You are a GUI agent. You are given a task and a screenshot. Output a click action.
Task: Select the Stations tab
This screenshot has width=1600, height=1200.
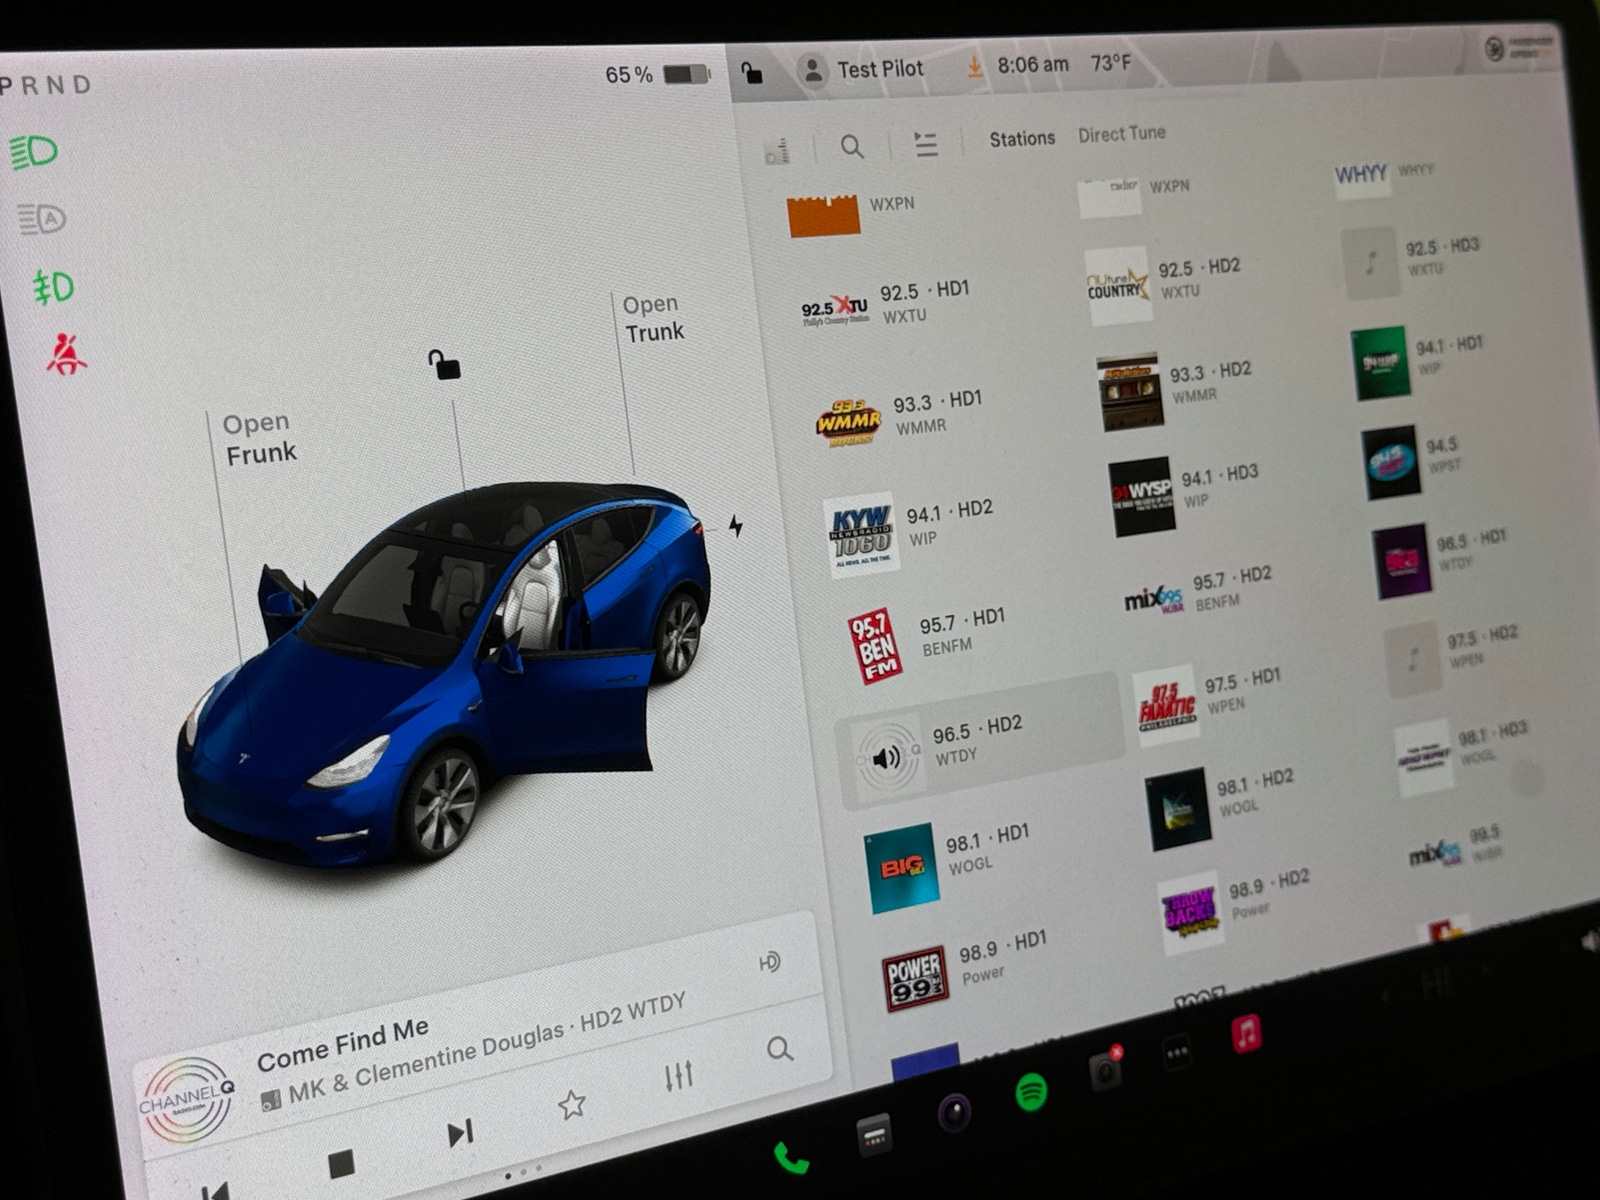[1022, 138]
